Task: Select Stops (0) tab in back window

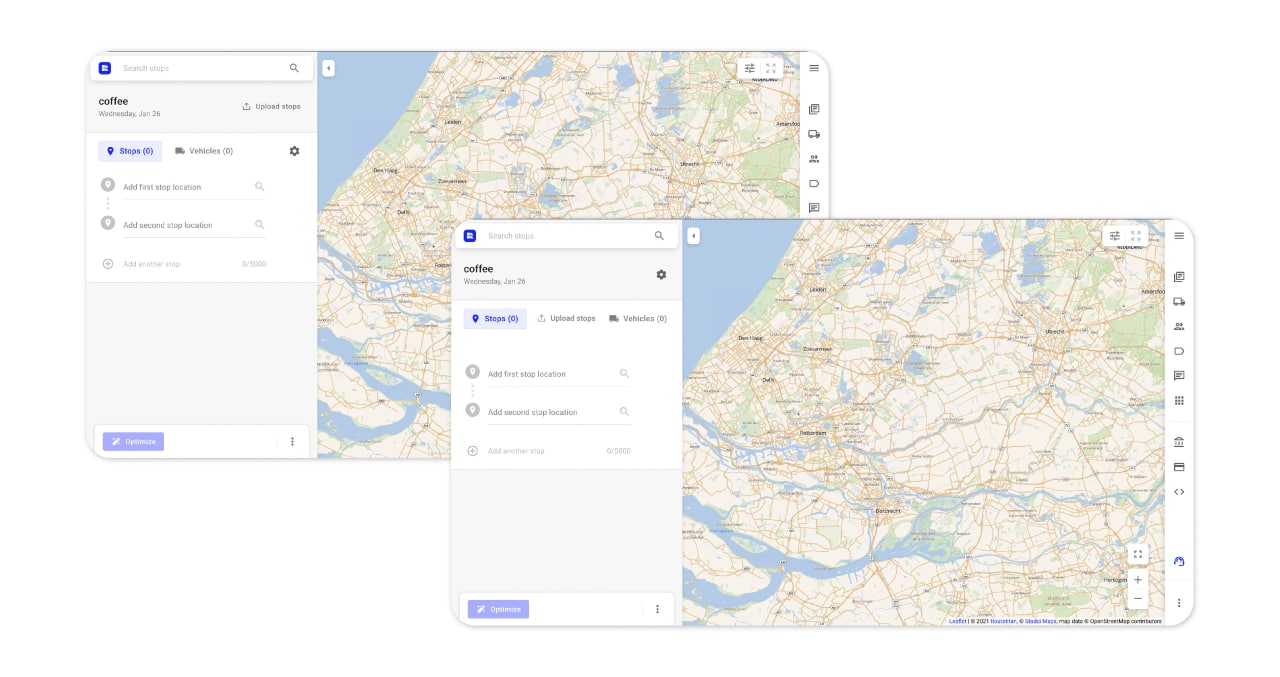Action: pyautogui.click(x=130, y=151)
